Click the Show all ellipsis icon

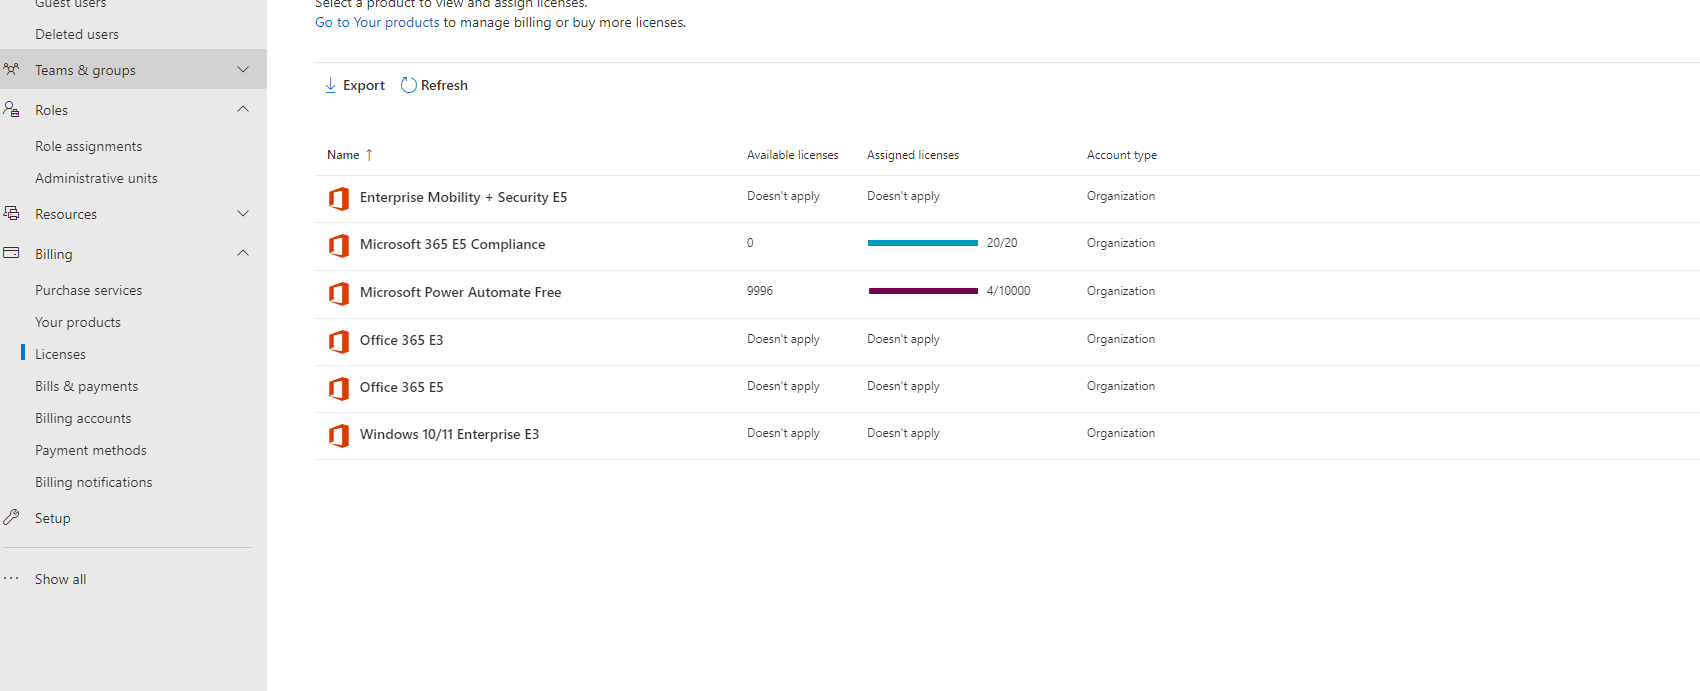pos(11,578)
